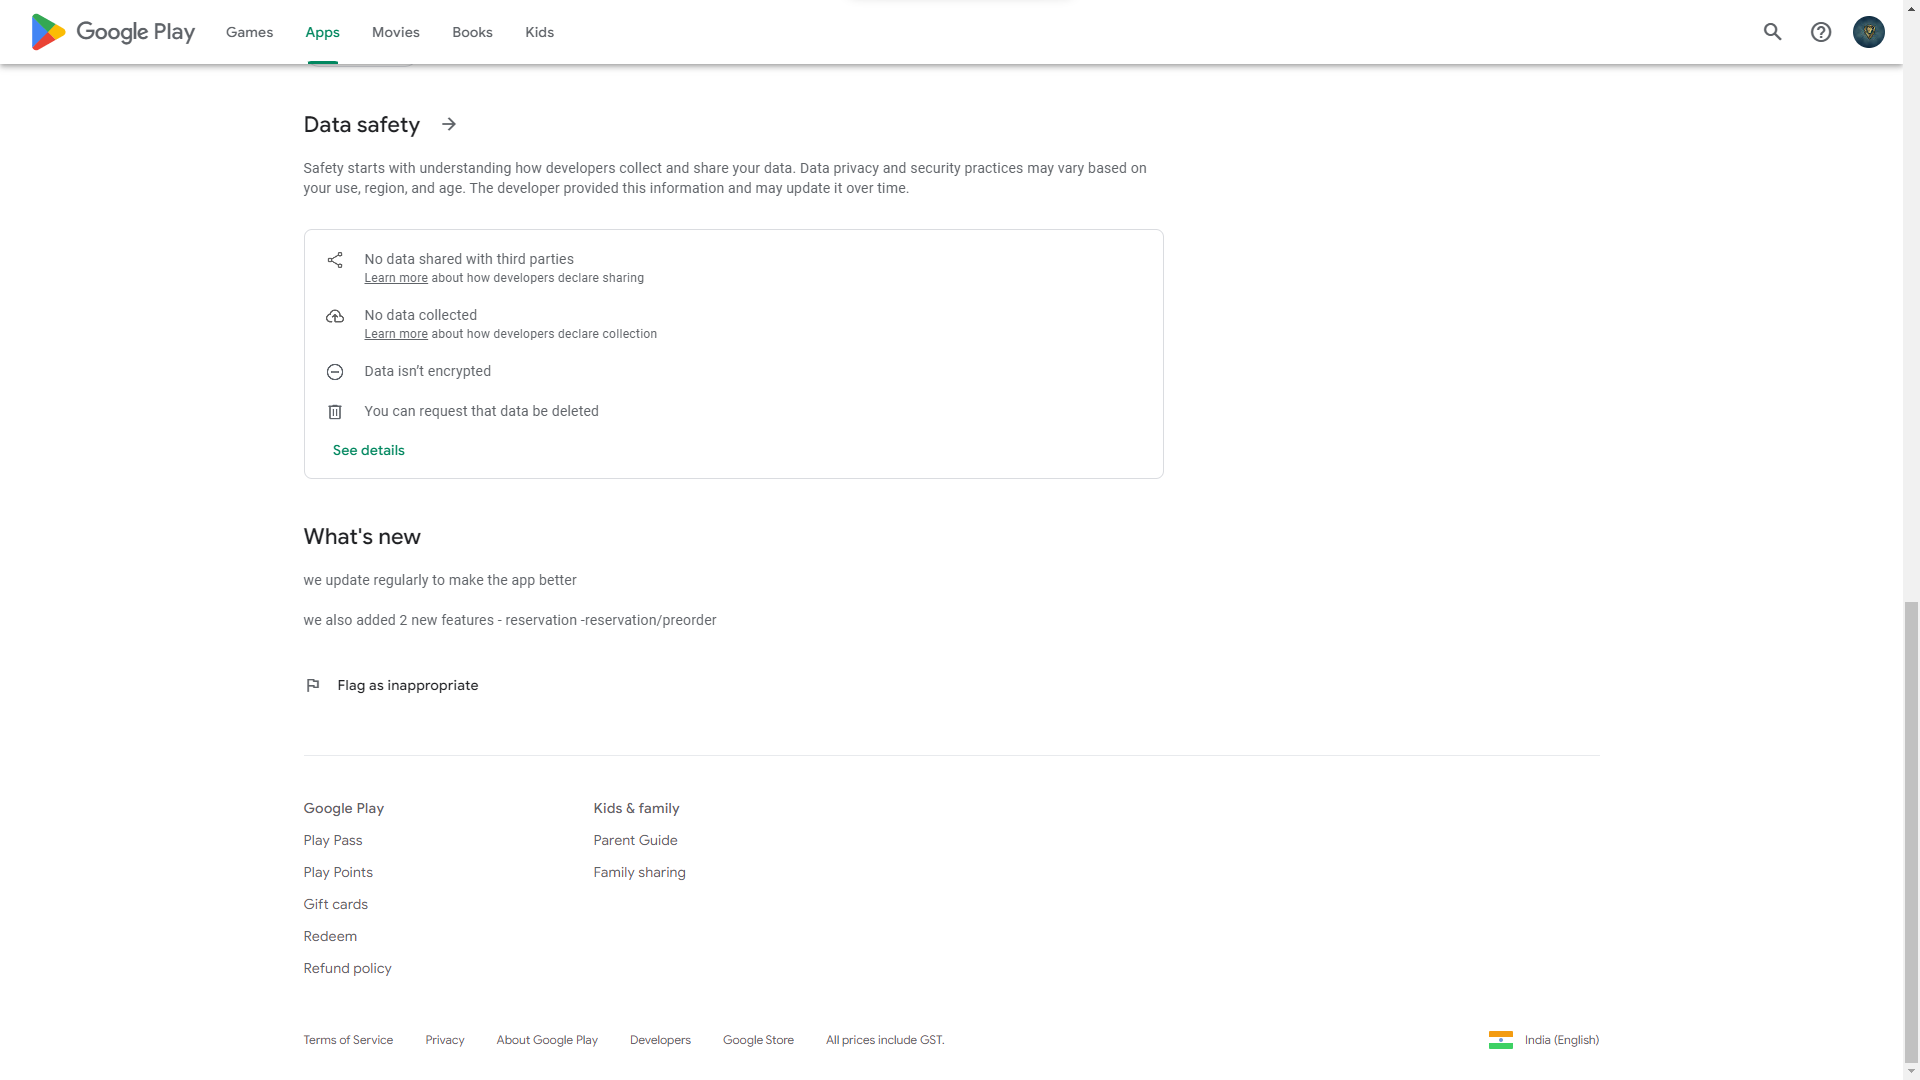Image resolution: width=1920 pixels, height=1080 pixels.
Task: Click the cloud upload data collection icon
Action: 335,316
